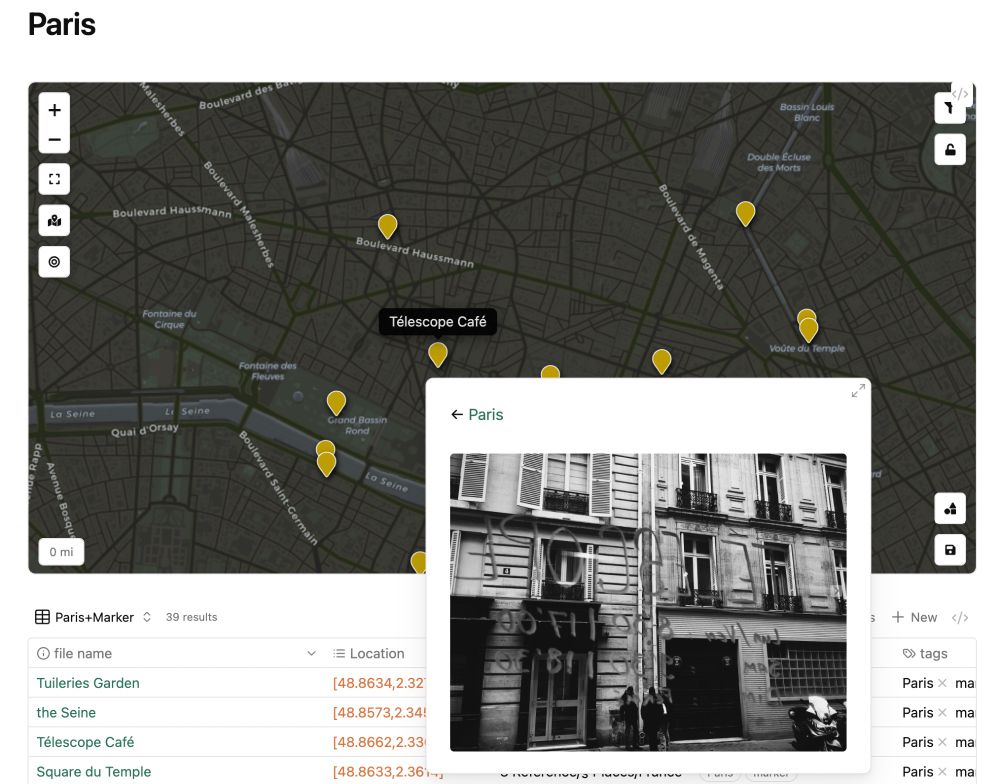
Task: Click the sort chevron next to Paris+Marker
Action: (x=148, y=617)
